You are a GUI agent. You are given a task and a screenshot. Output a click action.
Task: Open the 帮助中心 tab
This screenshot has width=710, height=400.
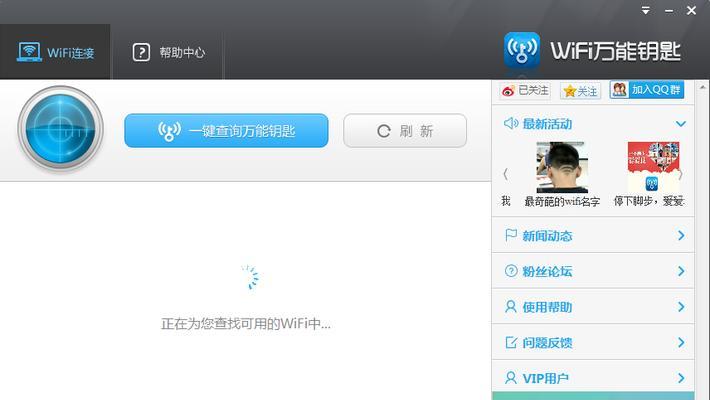point(168,52)
